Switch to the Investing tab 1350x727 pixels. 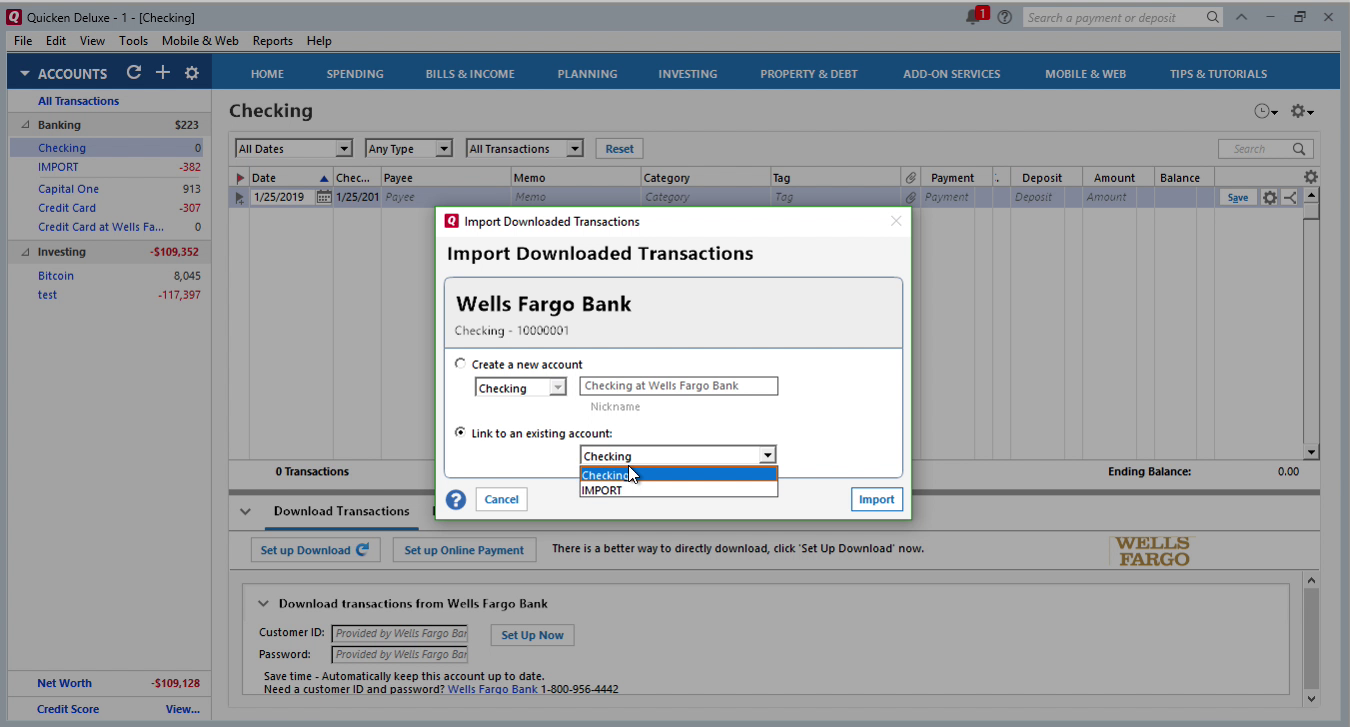[x=687, y=74]
